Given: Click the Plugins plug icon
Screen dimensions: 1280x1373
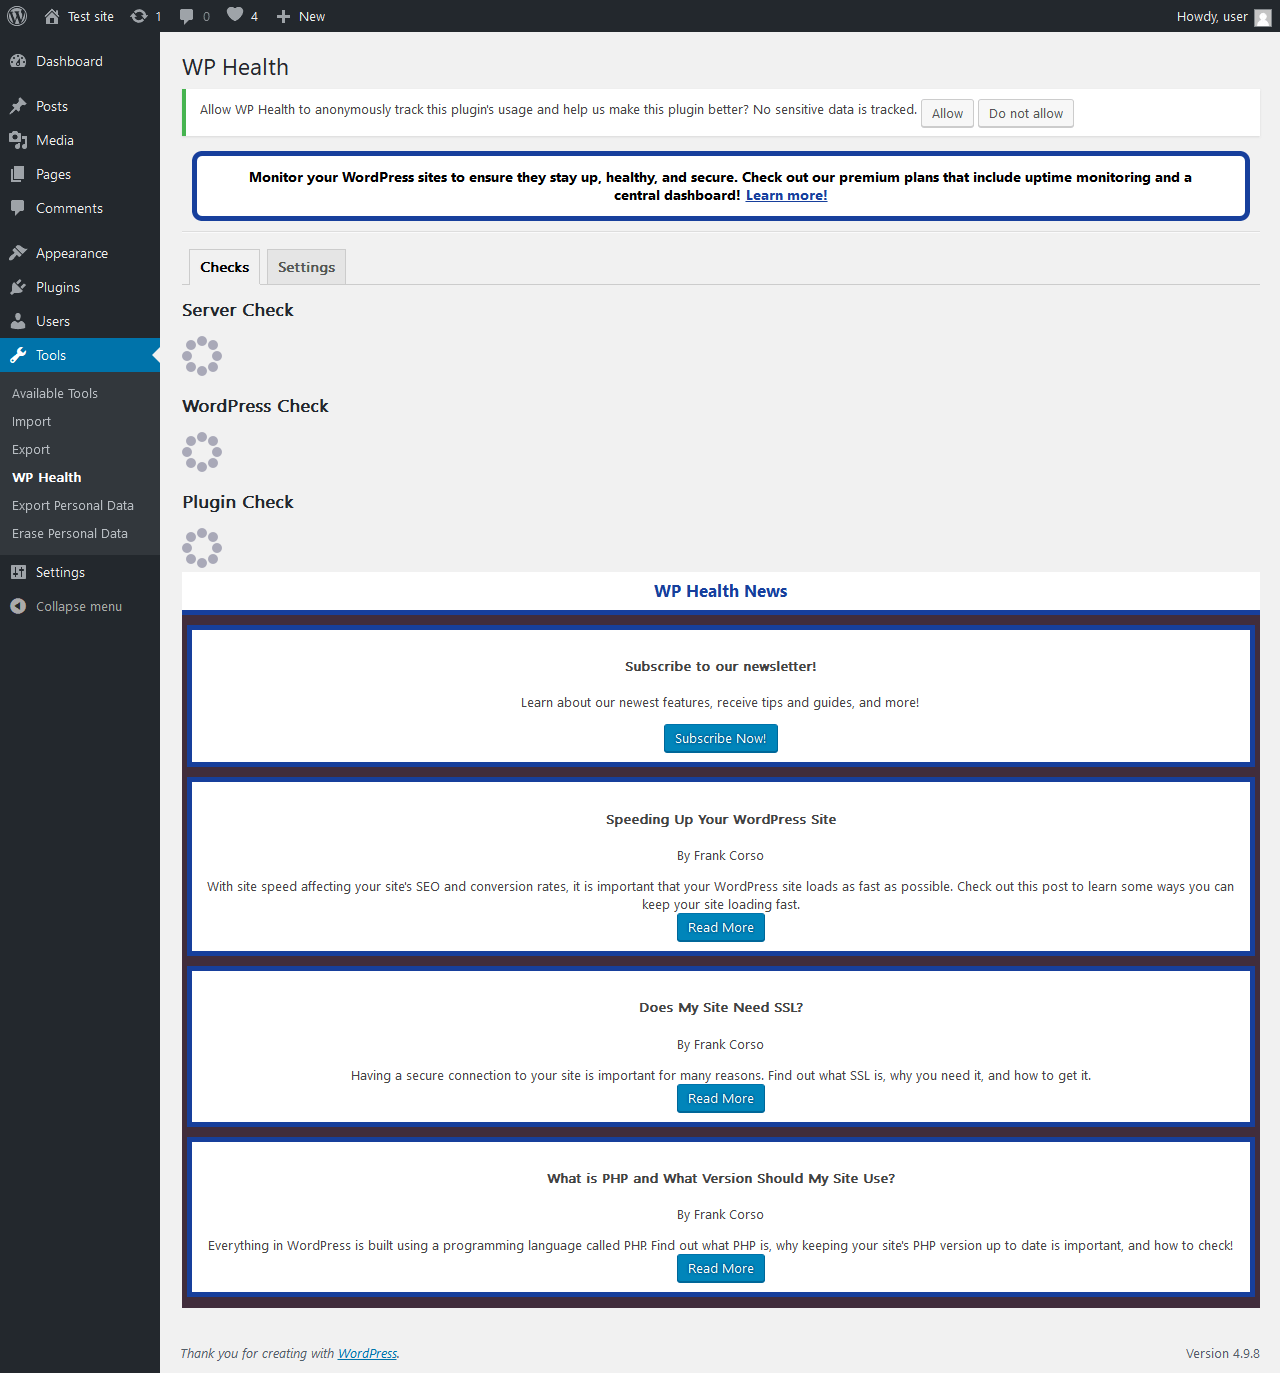Looking at the screenshot, I should coord(18,287).
